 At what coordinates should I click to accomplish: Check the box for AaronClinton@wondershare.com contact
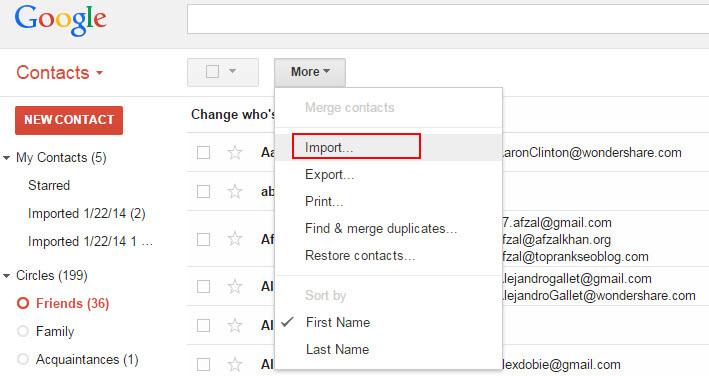click(203, 153)
